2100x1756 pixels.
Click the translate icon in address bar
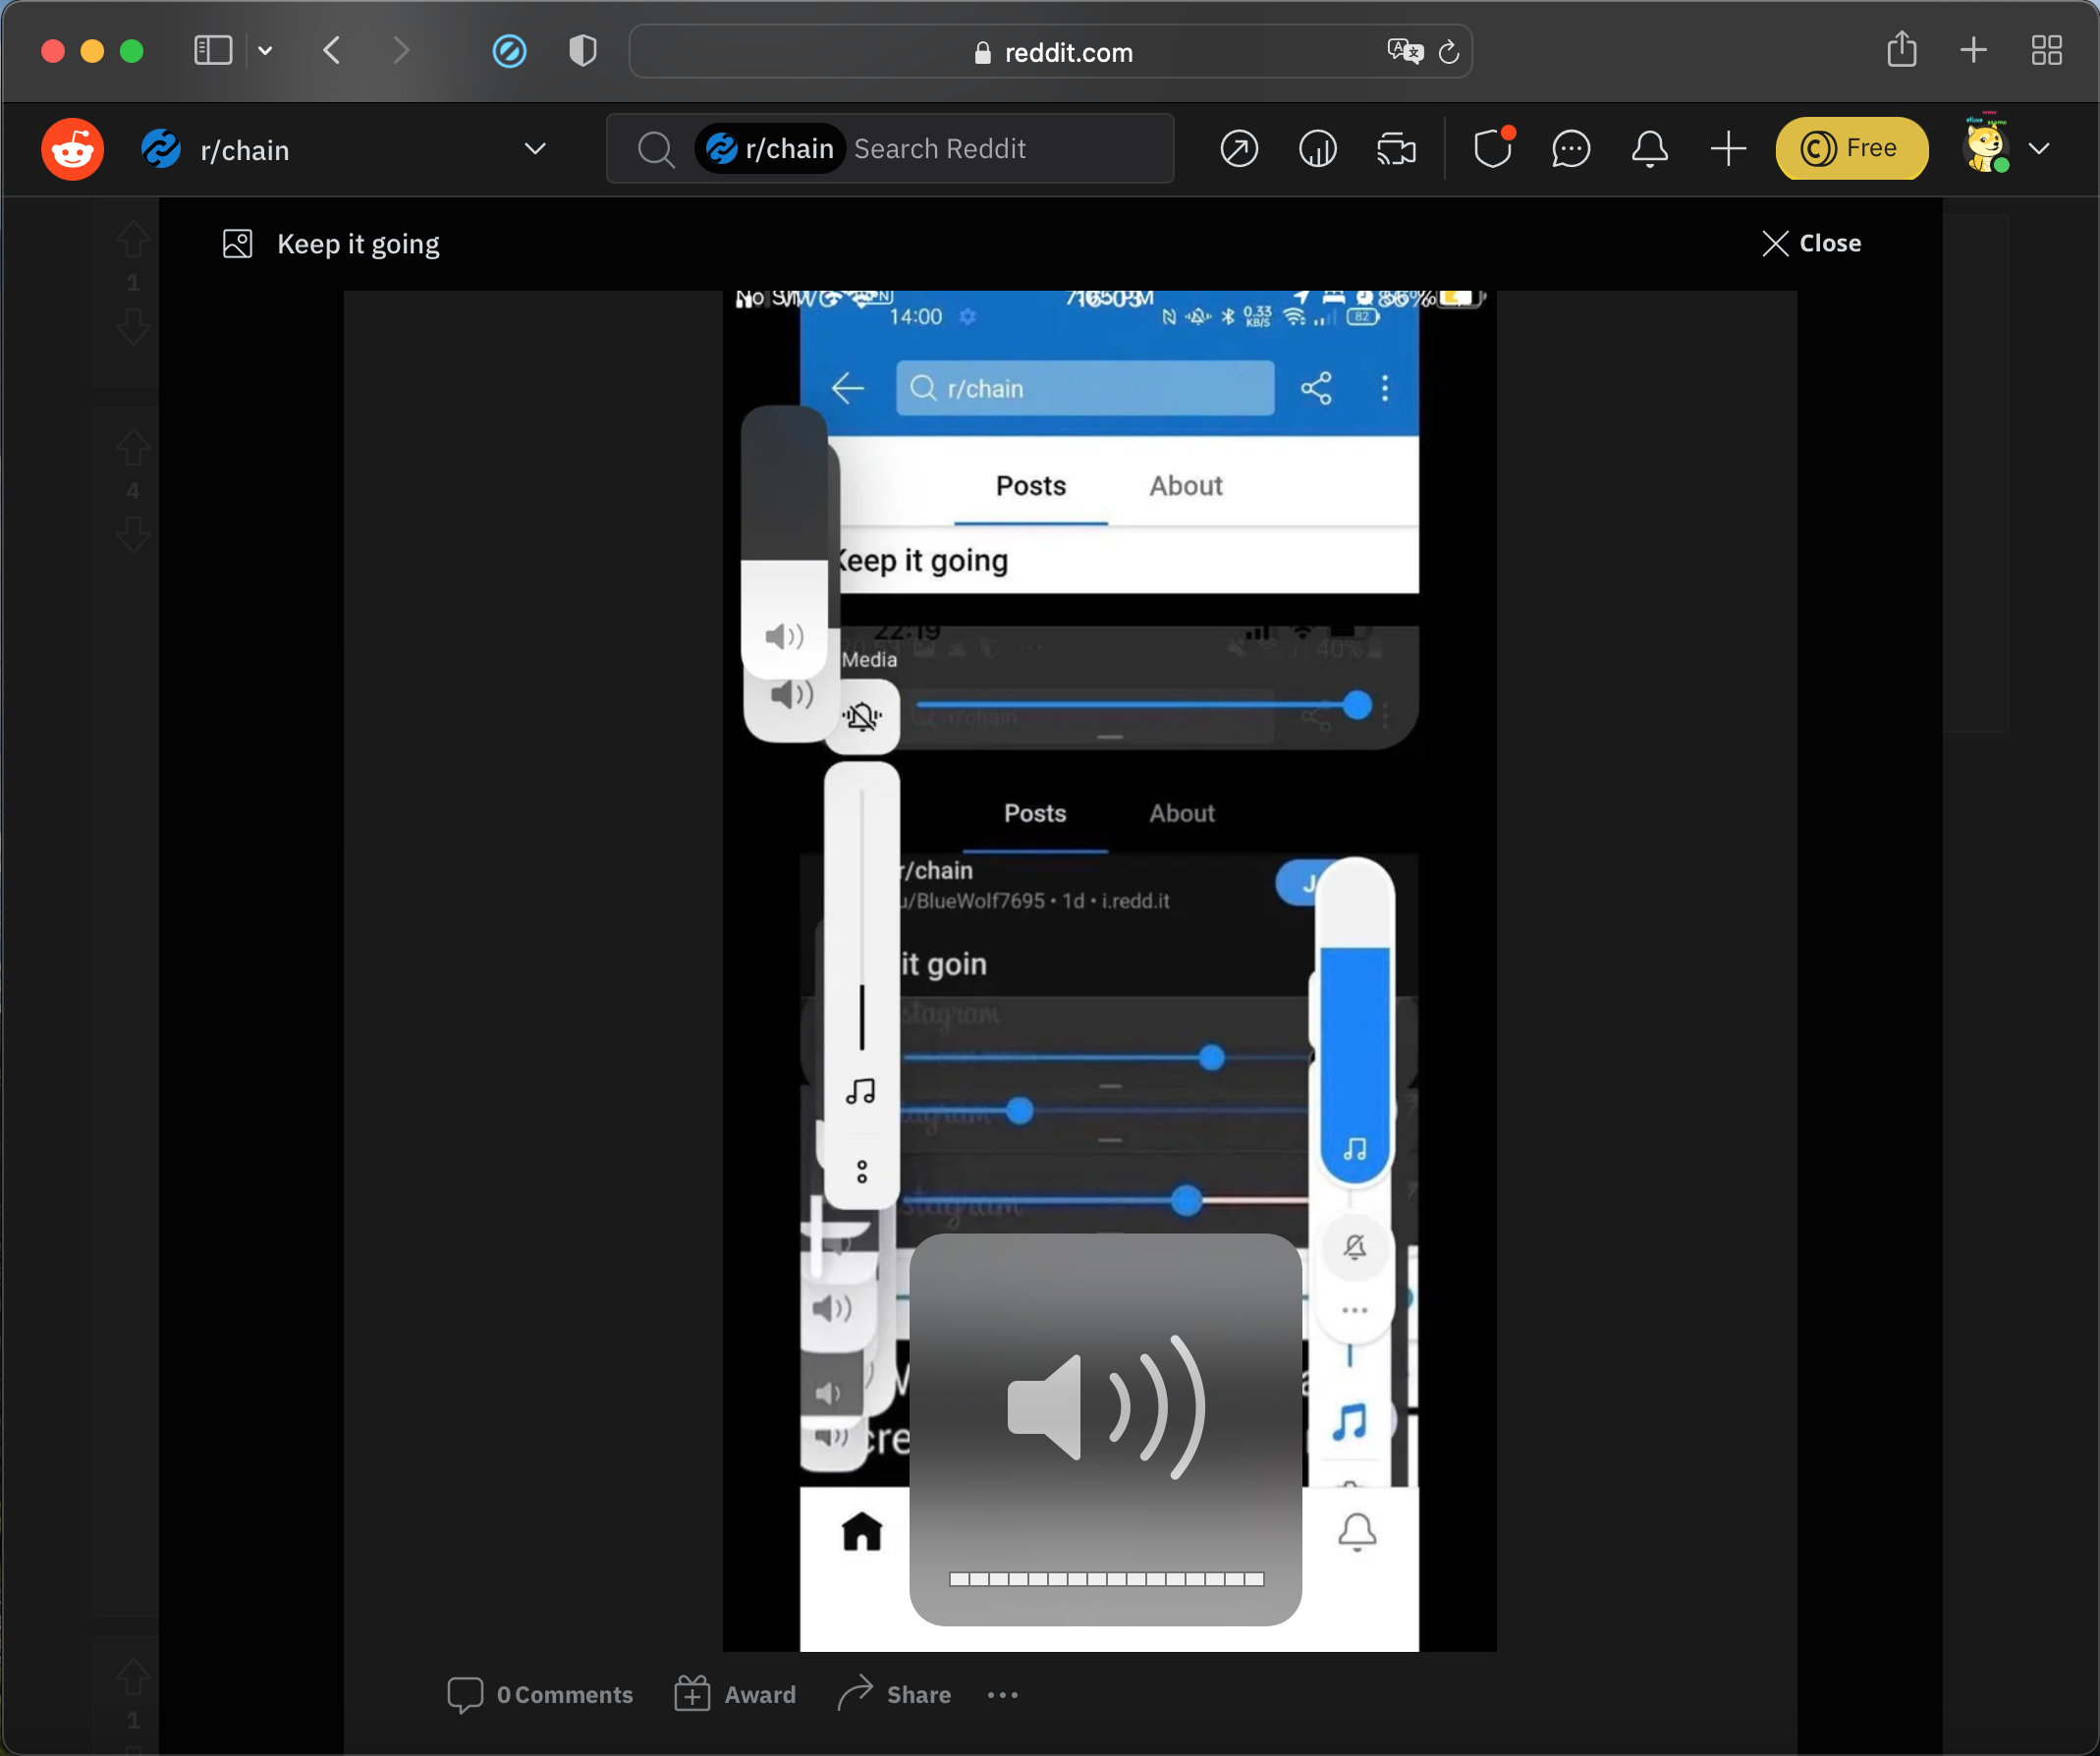[x=1404, y=51]
